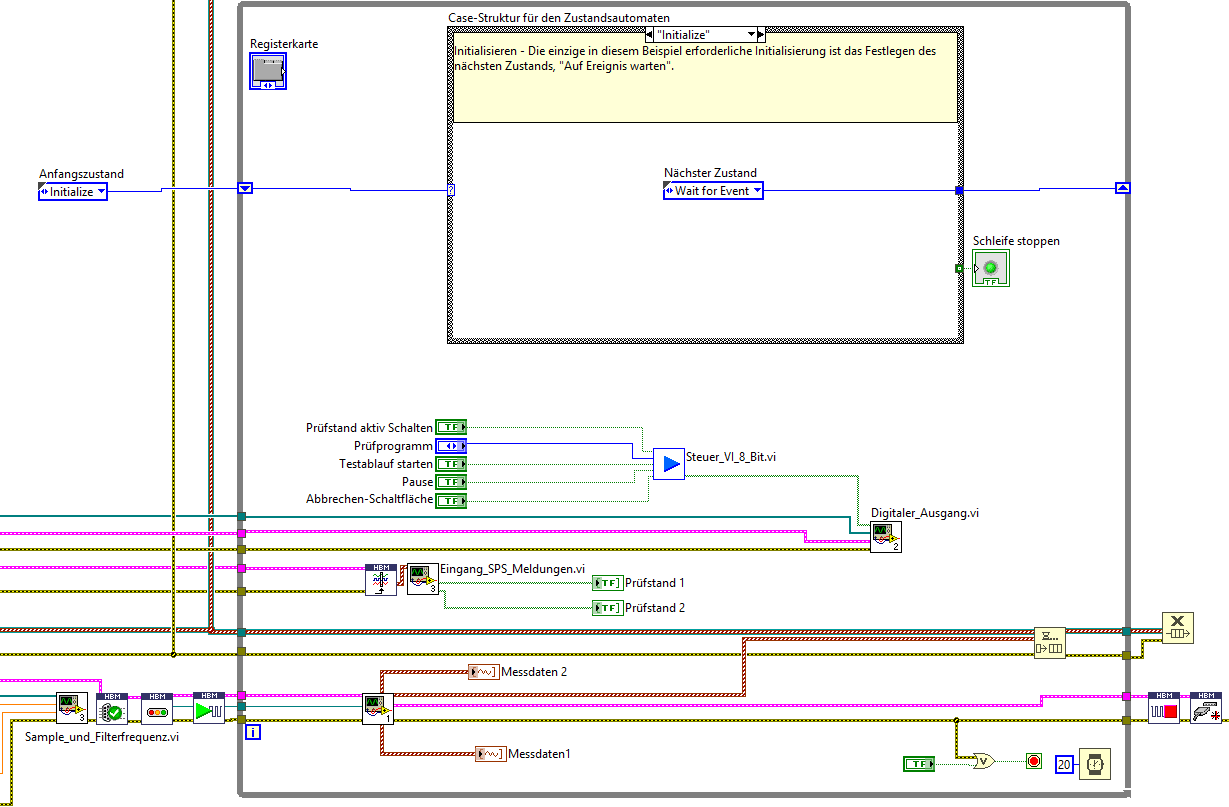Click the Testablauf starten label
This screenshot has height=807, width=1229.
[x=386, y=464]
